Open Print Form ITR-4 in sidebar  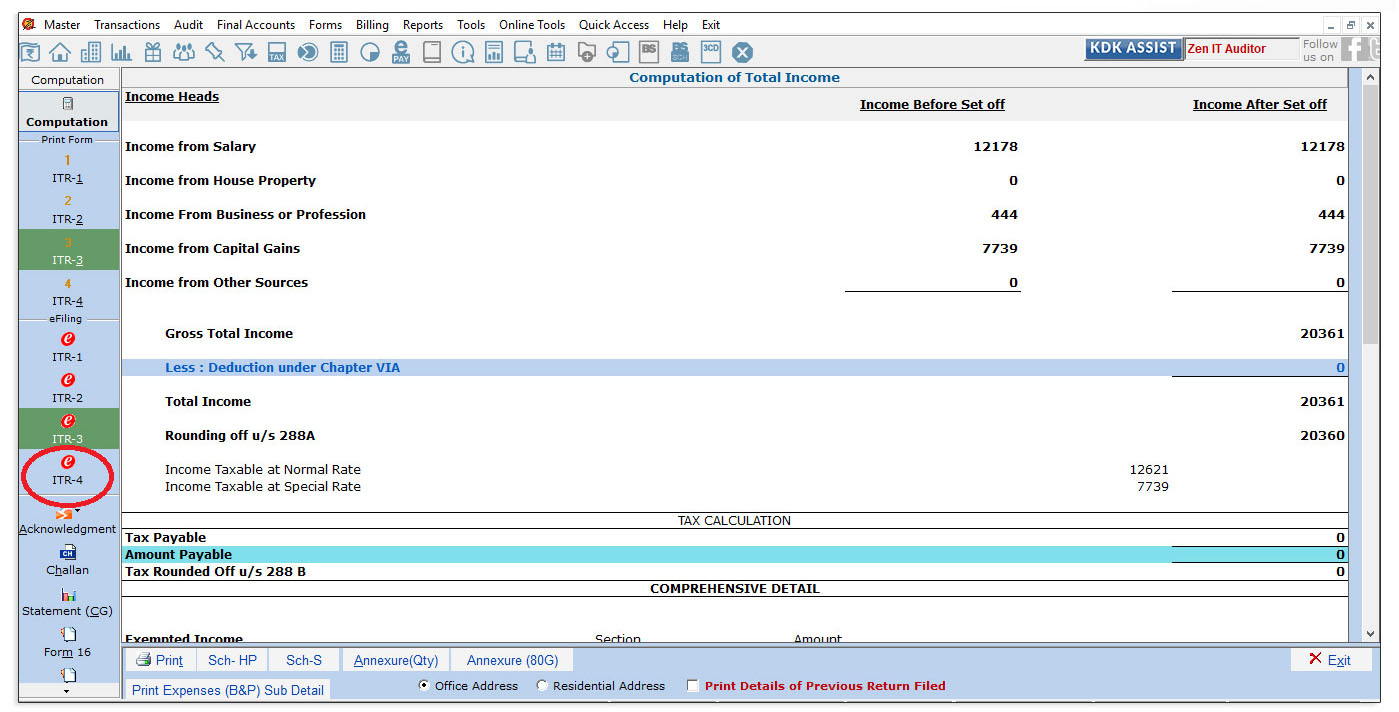pyautogui.click(x=68, y=292)
